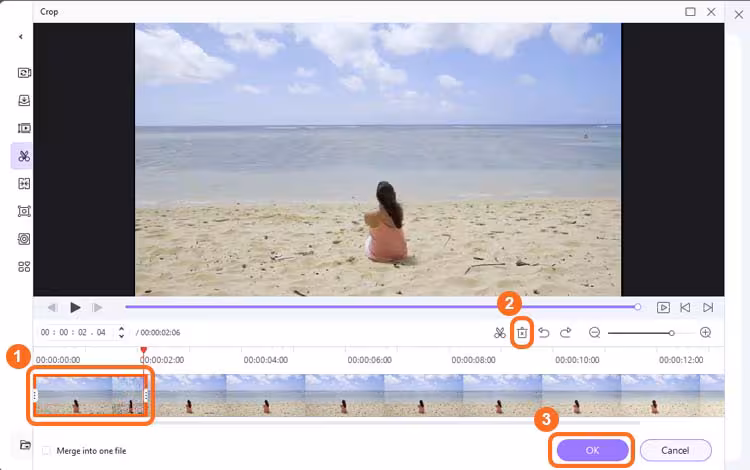
Task: Step to the previous frame
Action: click(53, 307)
